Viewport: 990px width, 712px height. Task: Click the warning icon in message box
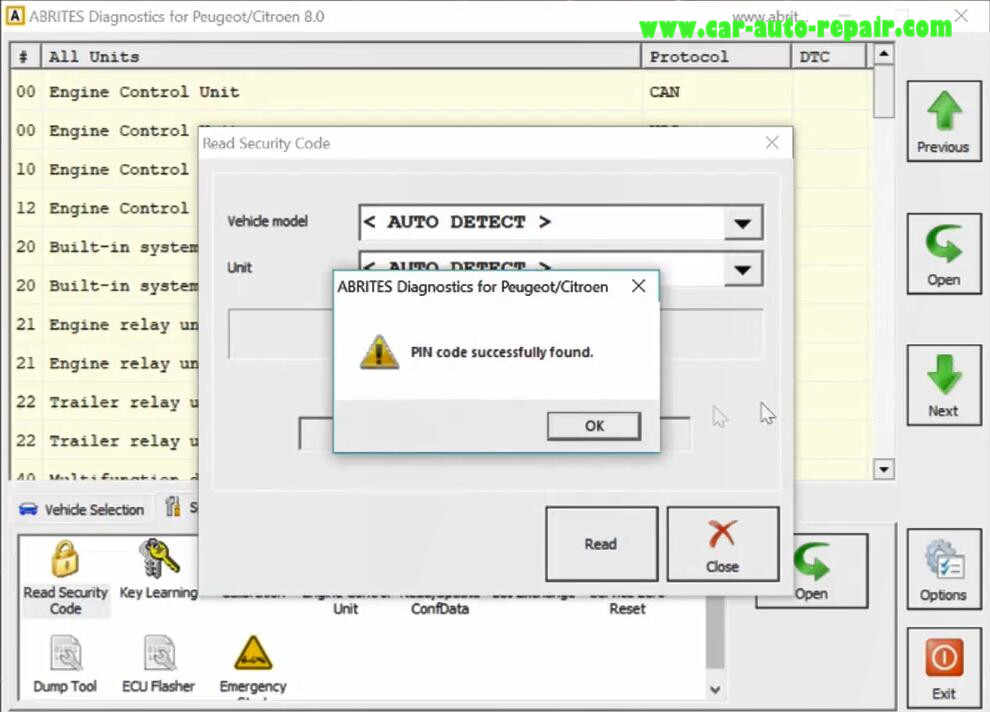point(379,352)
